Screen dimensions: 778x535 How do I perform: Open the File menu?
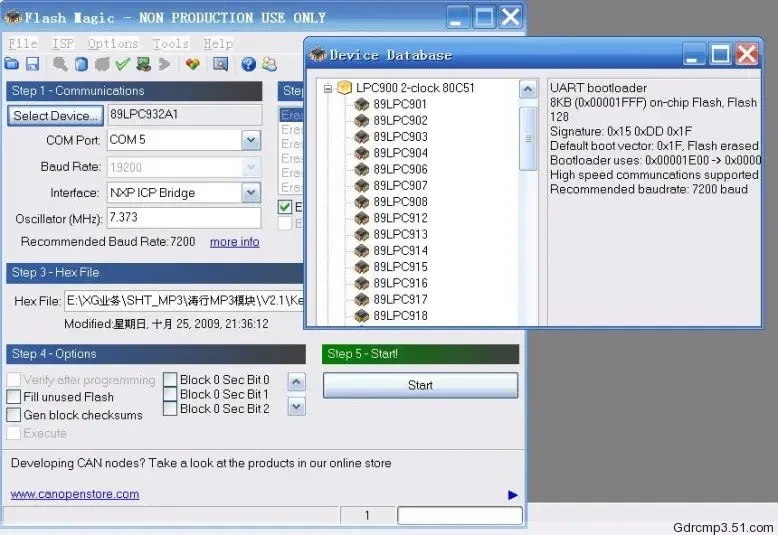click(23, 44)
